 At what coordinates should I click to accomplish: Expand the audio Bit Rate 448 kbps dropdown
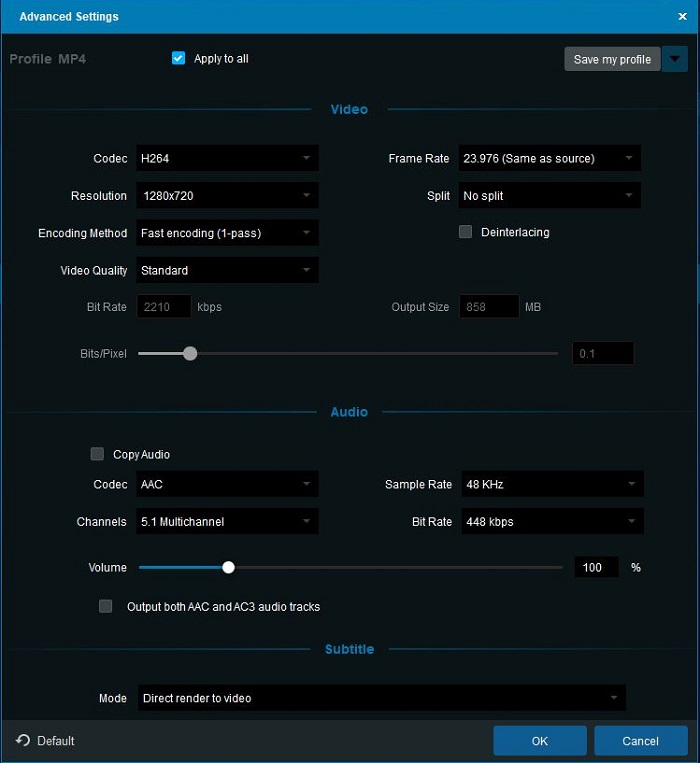(x=552, y=522)
